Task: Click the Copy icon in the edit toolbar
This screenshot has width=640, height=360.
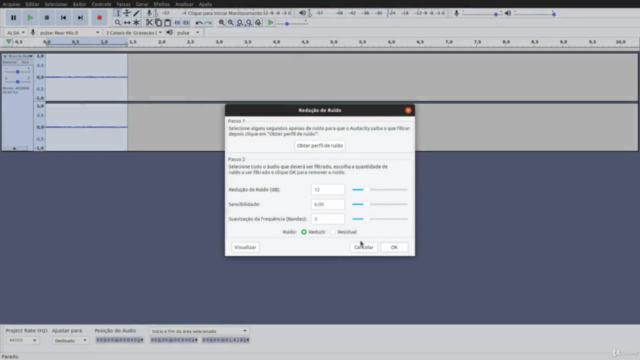Action: [x=158, y=22]
